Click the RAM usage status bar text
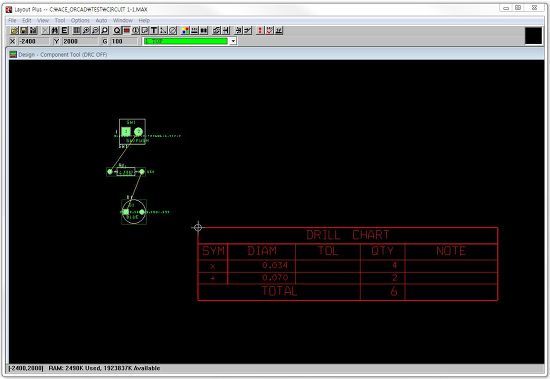550x379 pixels. [104, 368]
